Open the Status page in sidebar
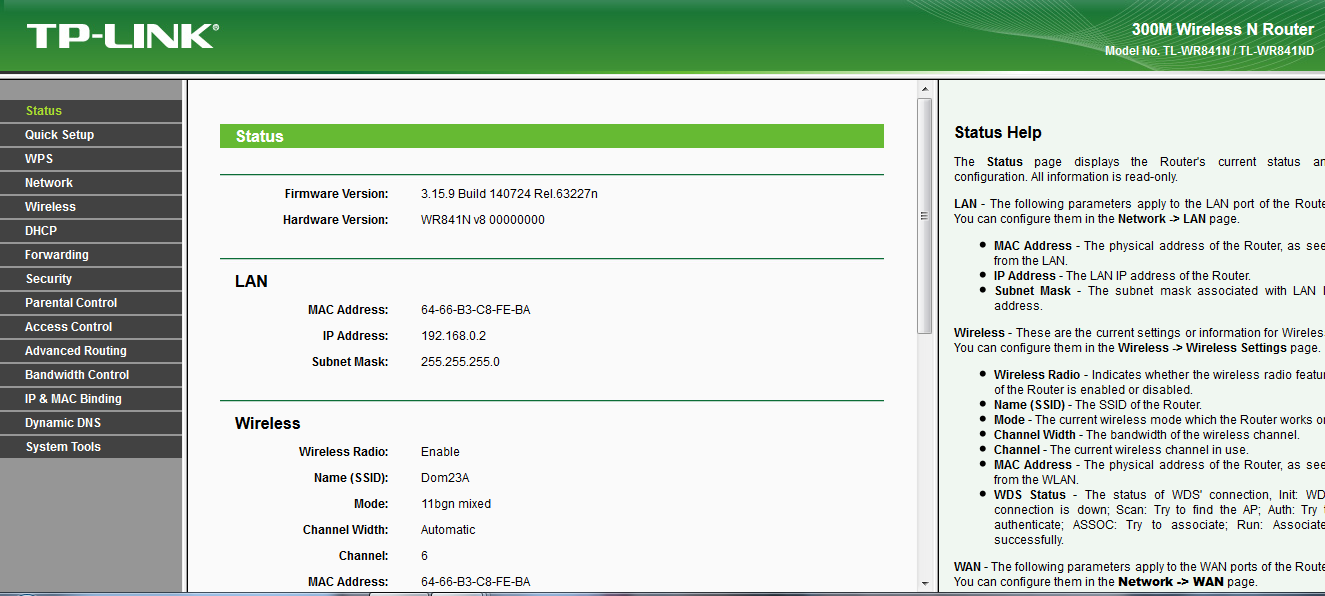 [x=44, y=111]
